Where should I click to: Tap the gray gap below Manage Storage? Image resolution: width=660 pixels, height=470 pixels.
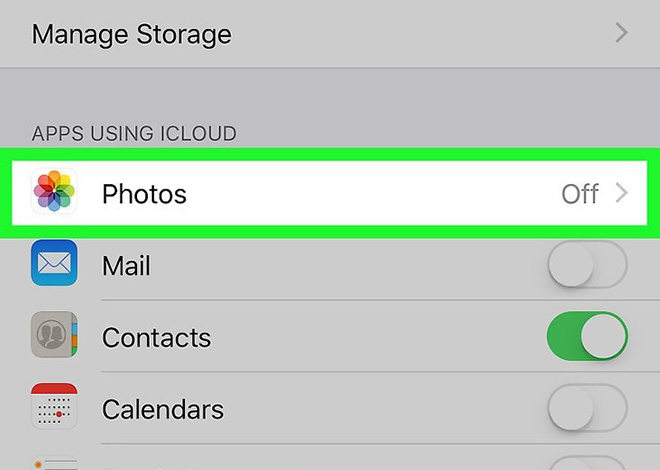[330, 95]
